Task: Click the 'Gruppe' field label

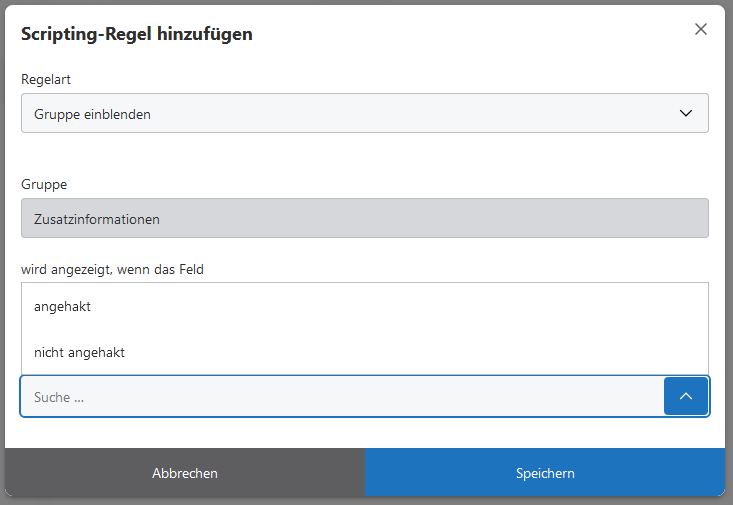Action: coord(44,184)
